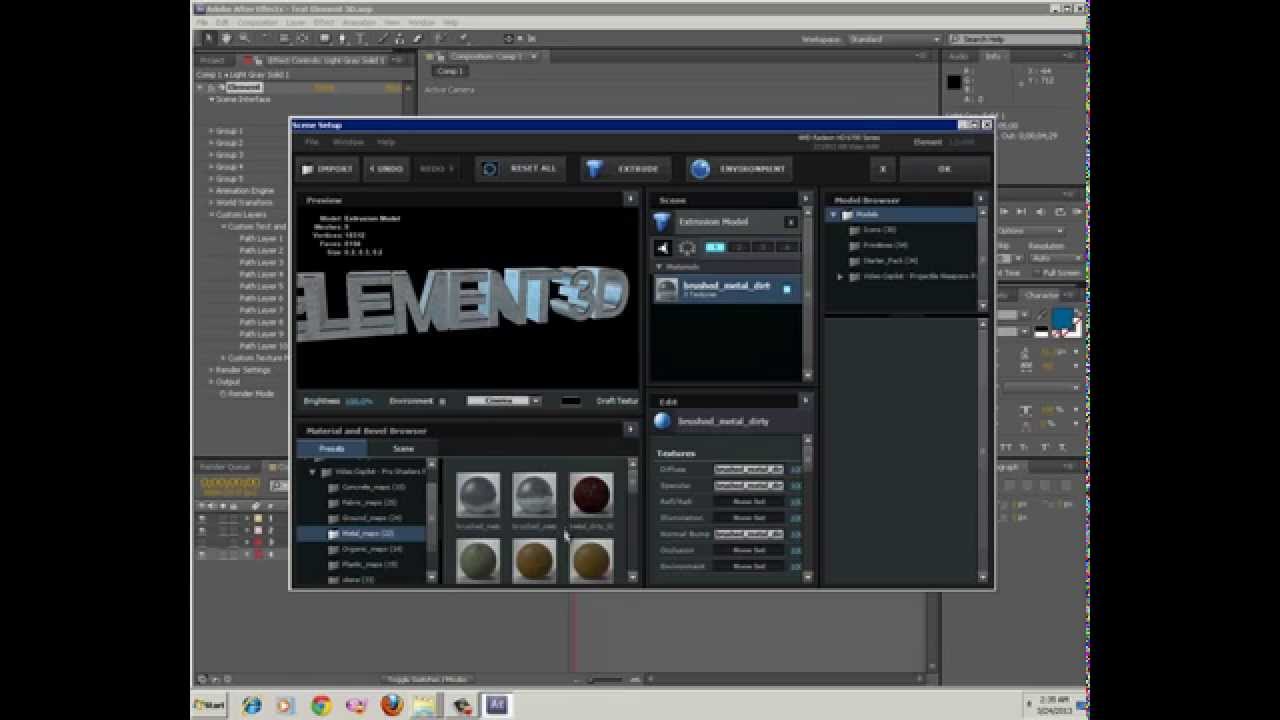Click the Reset All button
The image size is (1280, 720).
coord(520,169)
